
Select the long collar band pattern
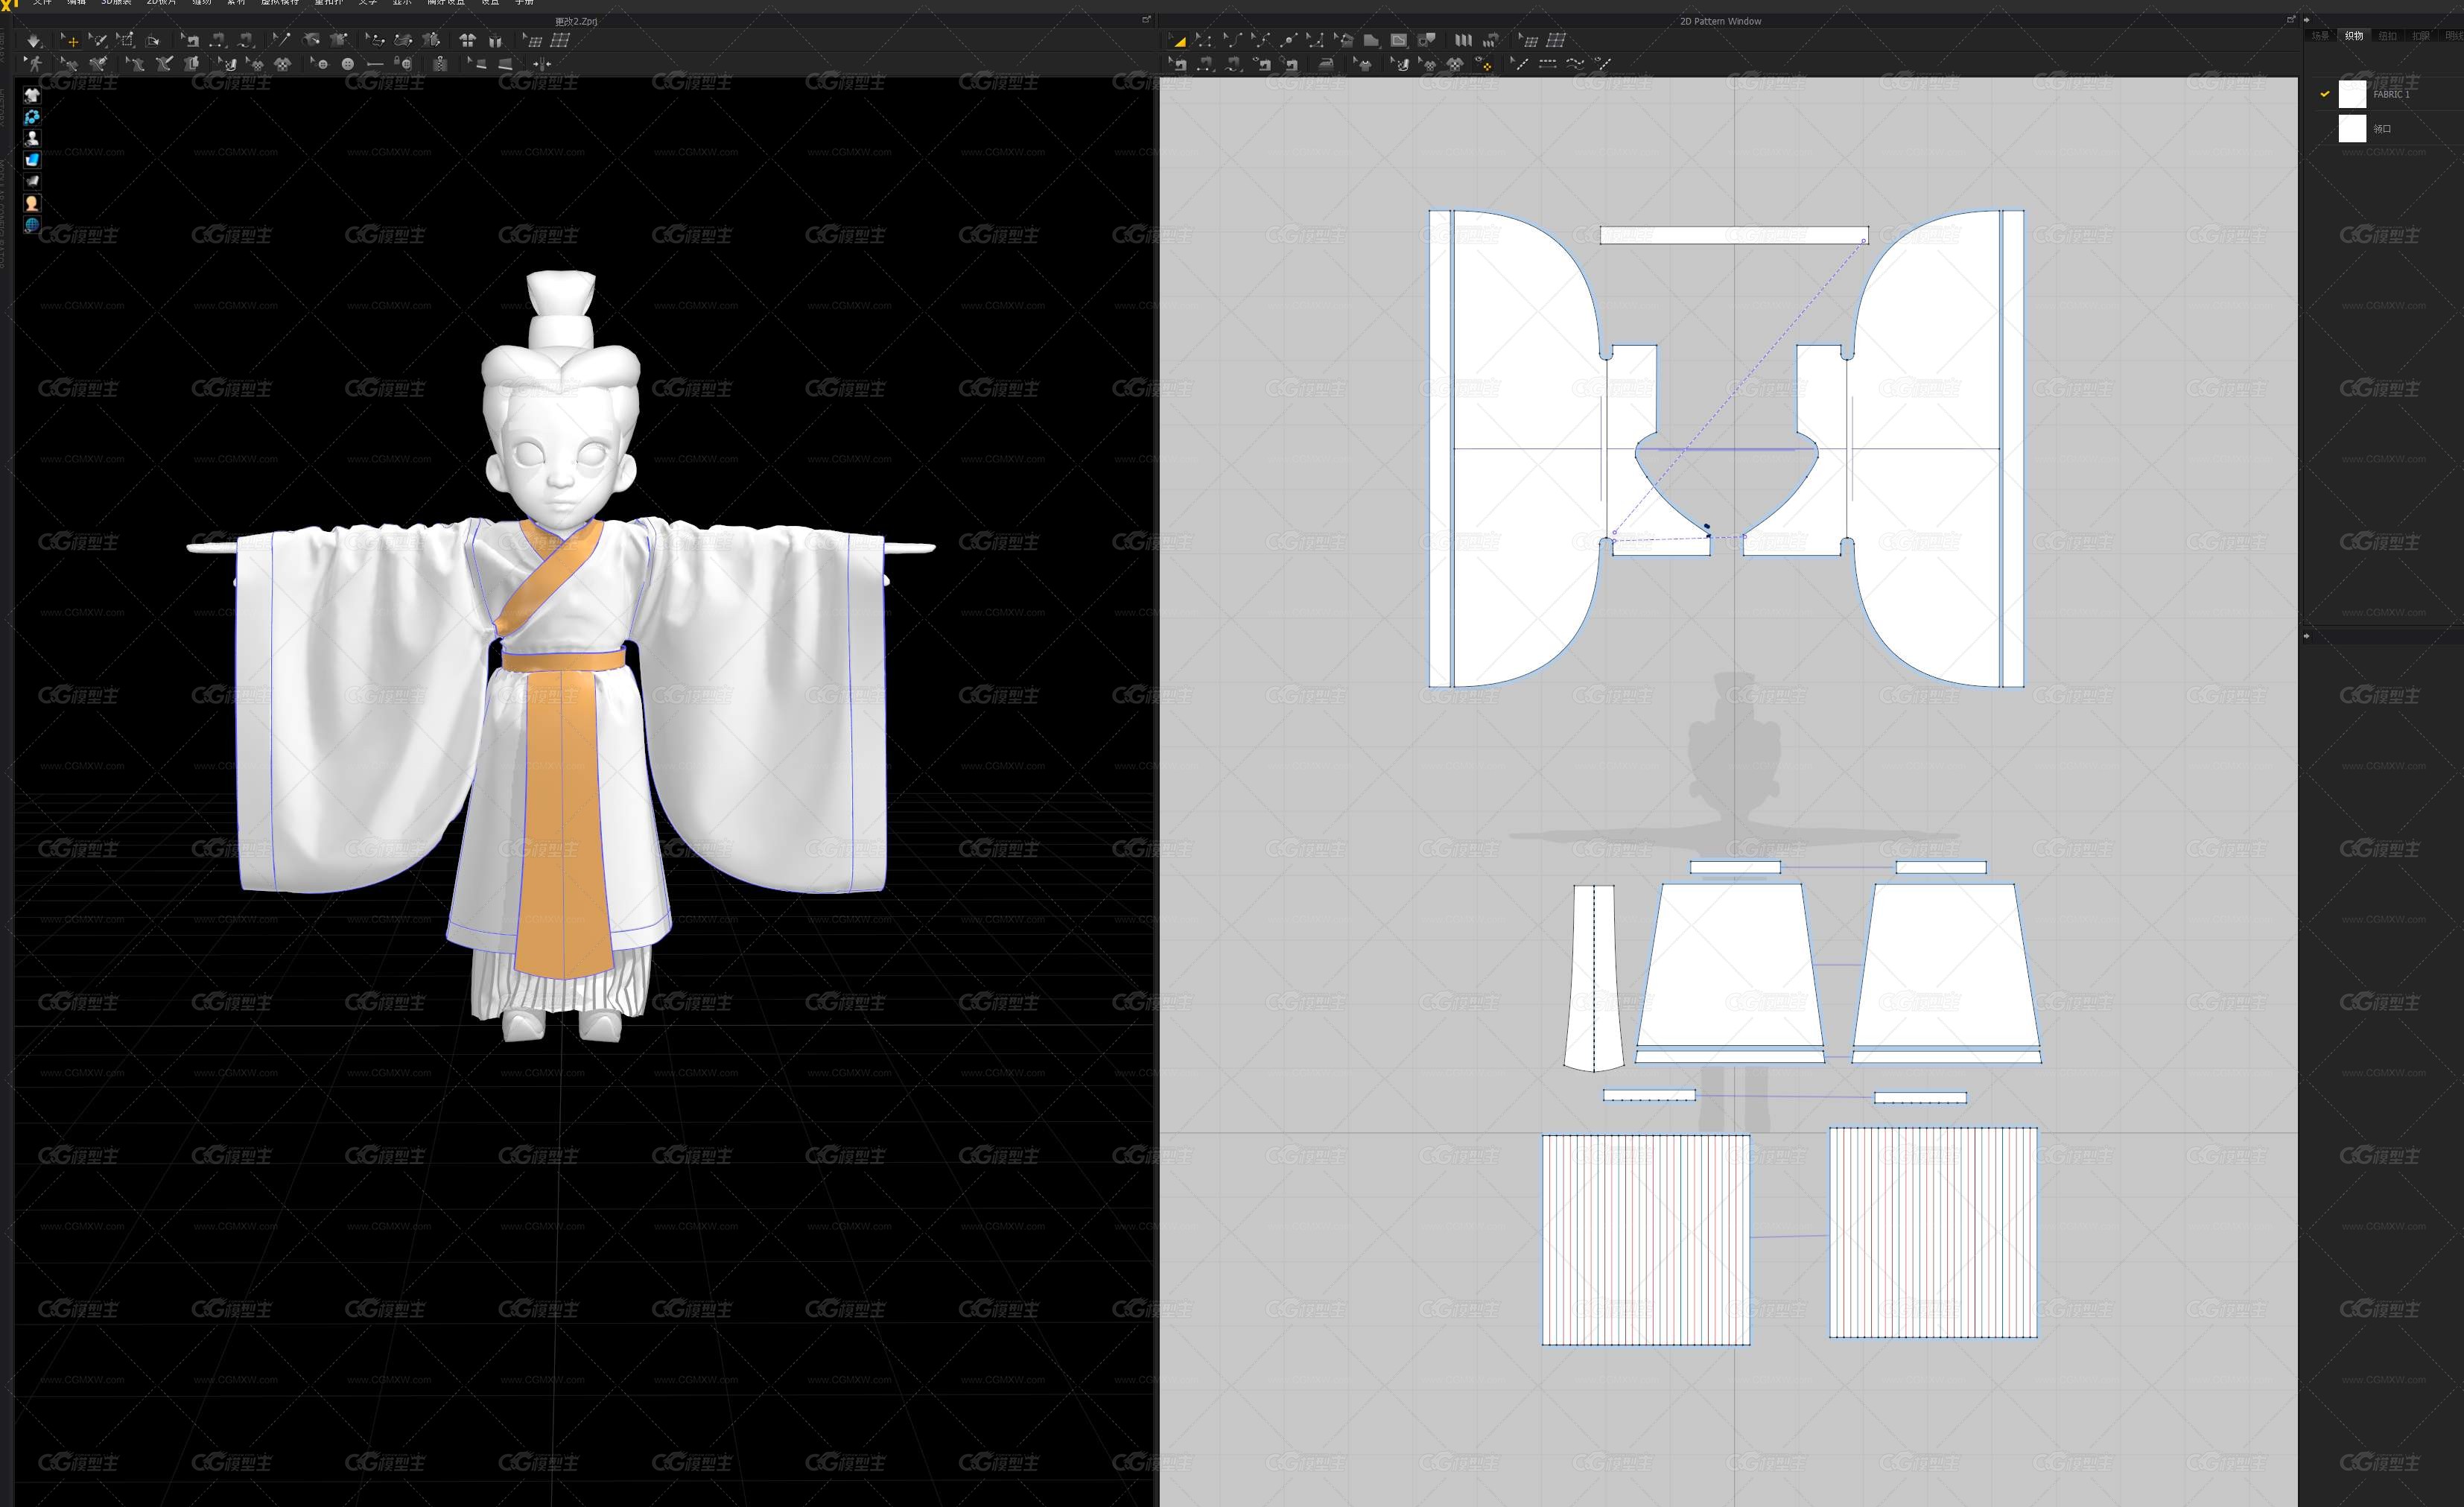(x=1733, y=235)
